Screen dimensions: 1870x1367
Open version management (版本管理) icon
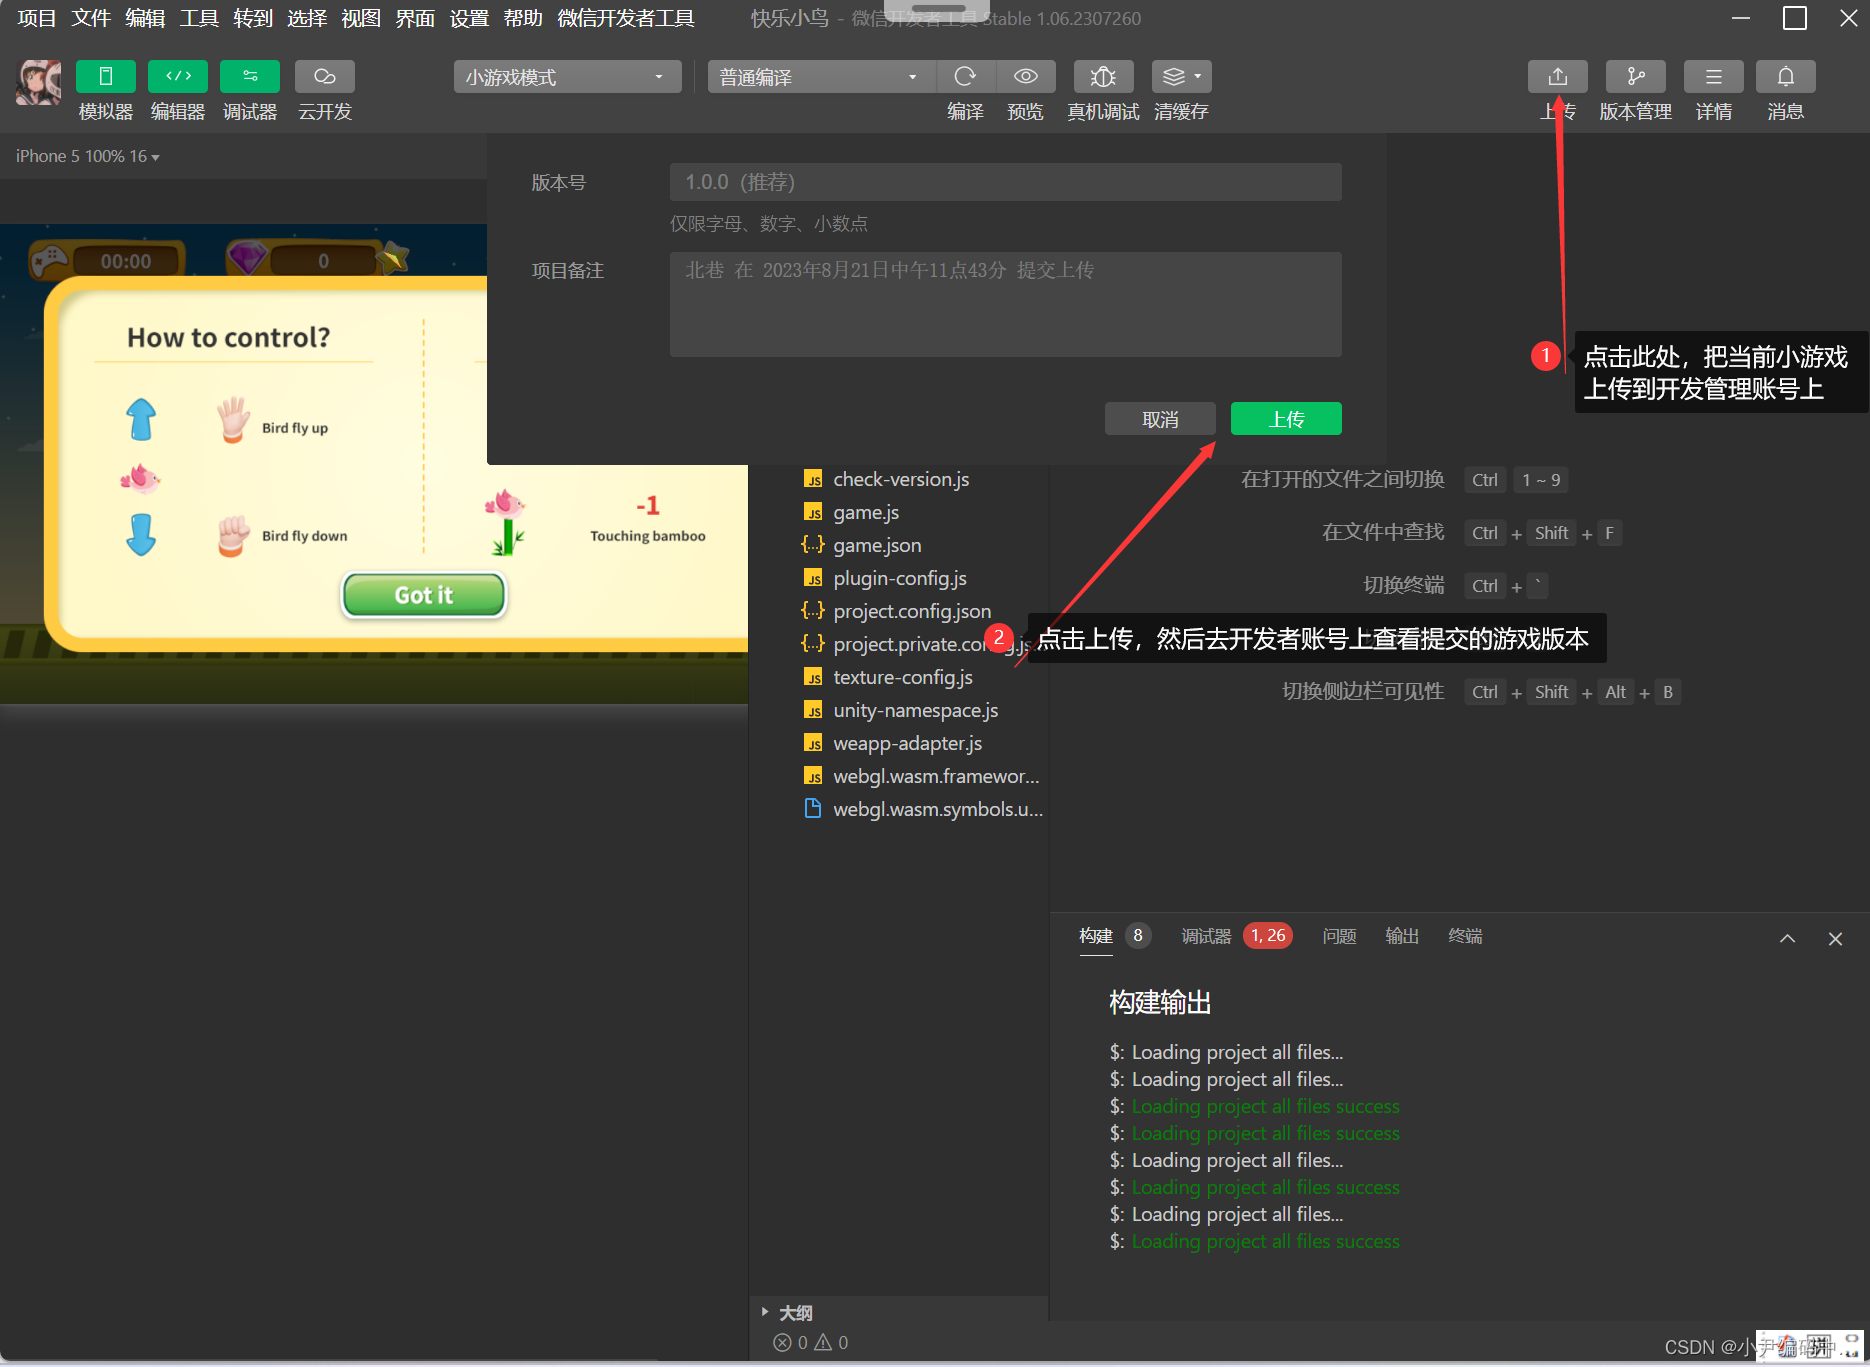pyautogui.click(x=1635, y=77)
